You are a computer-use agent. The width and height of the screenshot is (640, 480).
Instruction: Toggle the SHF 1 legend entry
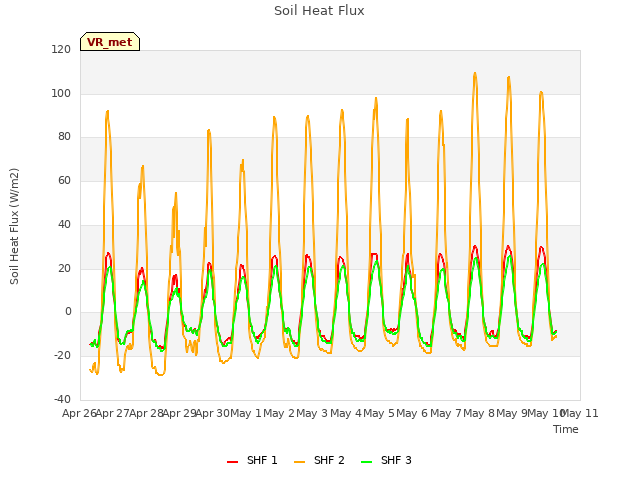(252, 460)
